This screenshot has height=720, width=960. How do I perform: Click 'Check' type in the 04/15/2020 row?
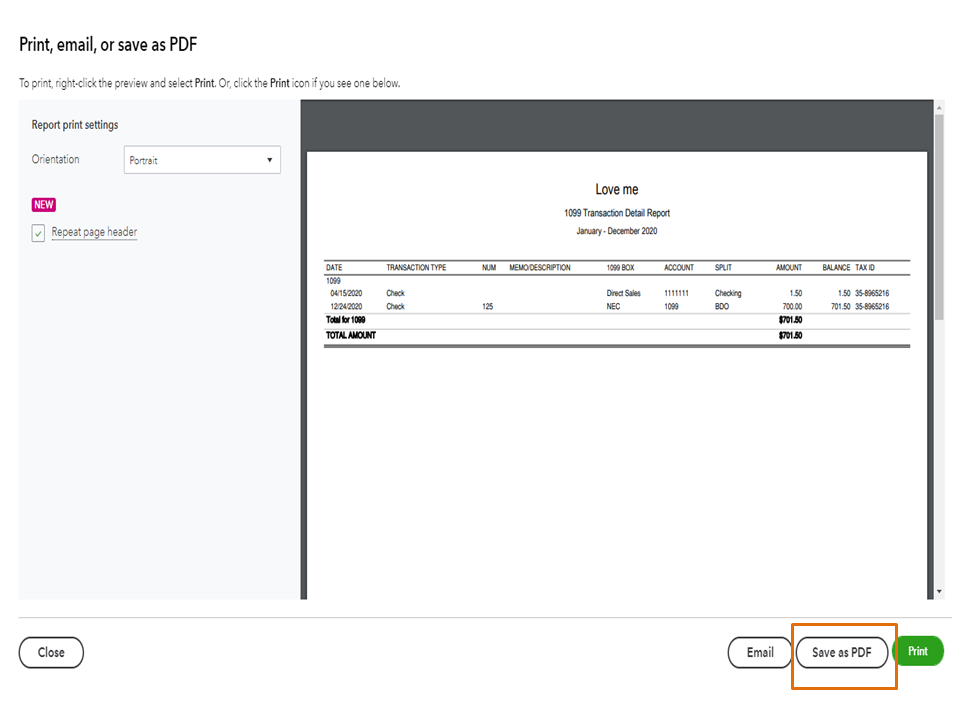click(396, 293)
